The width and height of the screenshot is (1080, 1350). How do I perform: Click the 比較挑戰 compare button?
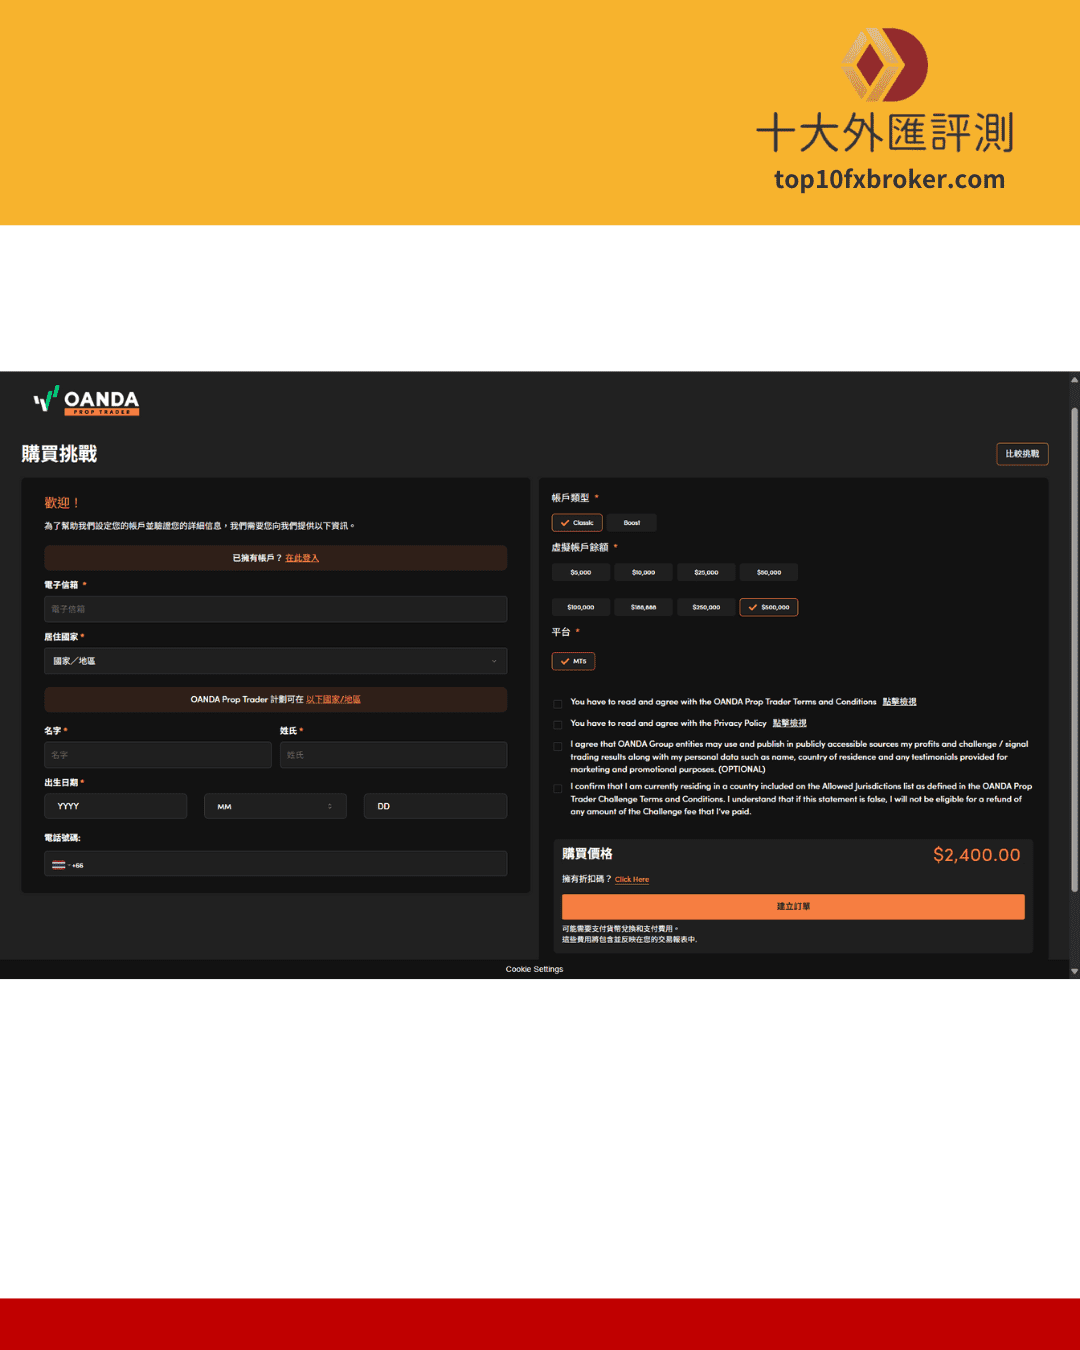click(x=1022, y=454)
